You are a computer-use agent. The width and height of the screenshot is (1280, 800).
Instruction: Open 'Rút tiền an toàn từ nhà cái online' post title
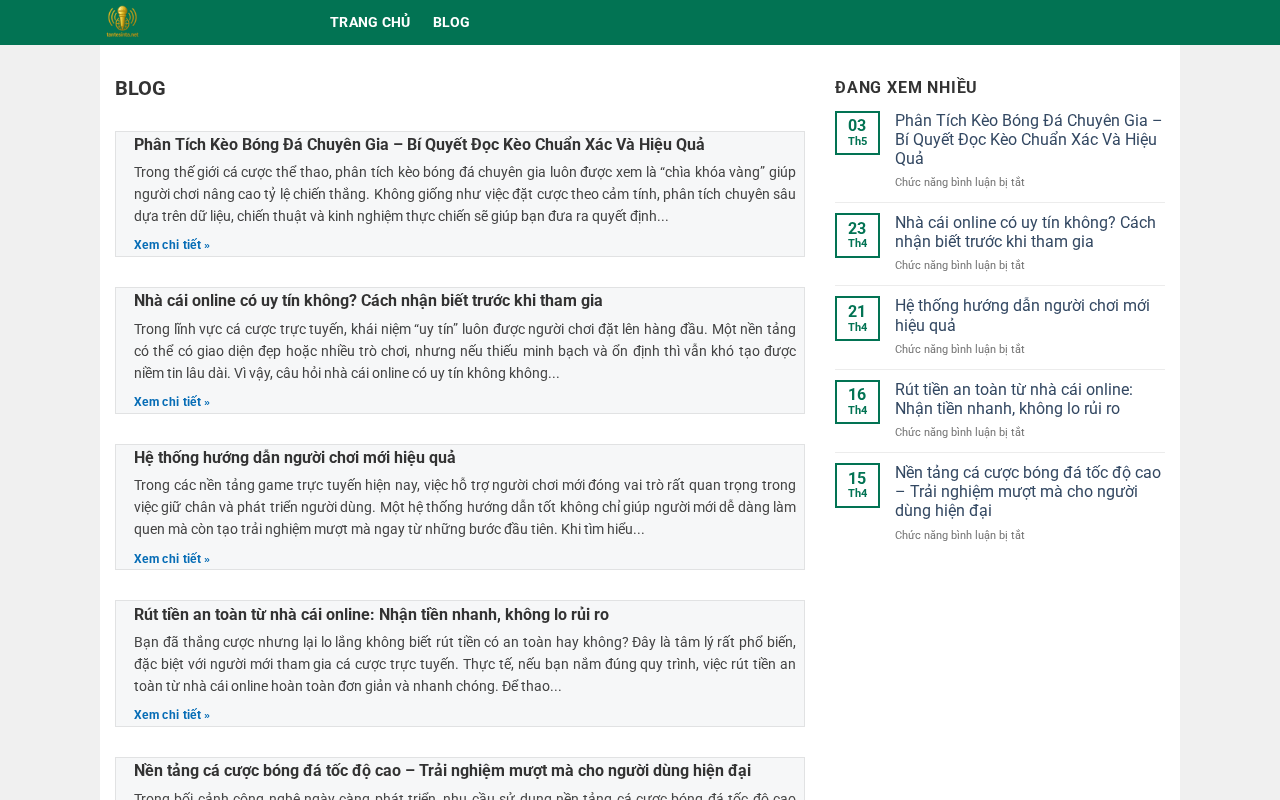pyautogui.click(x=371, y=614)
